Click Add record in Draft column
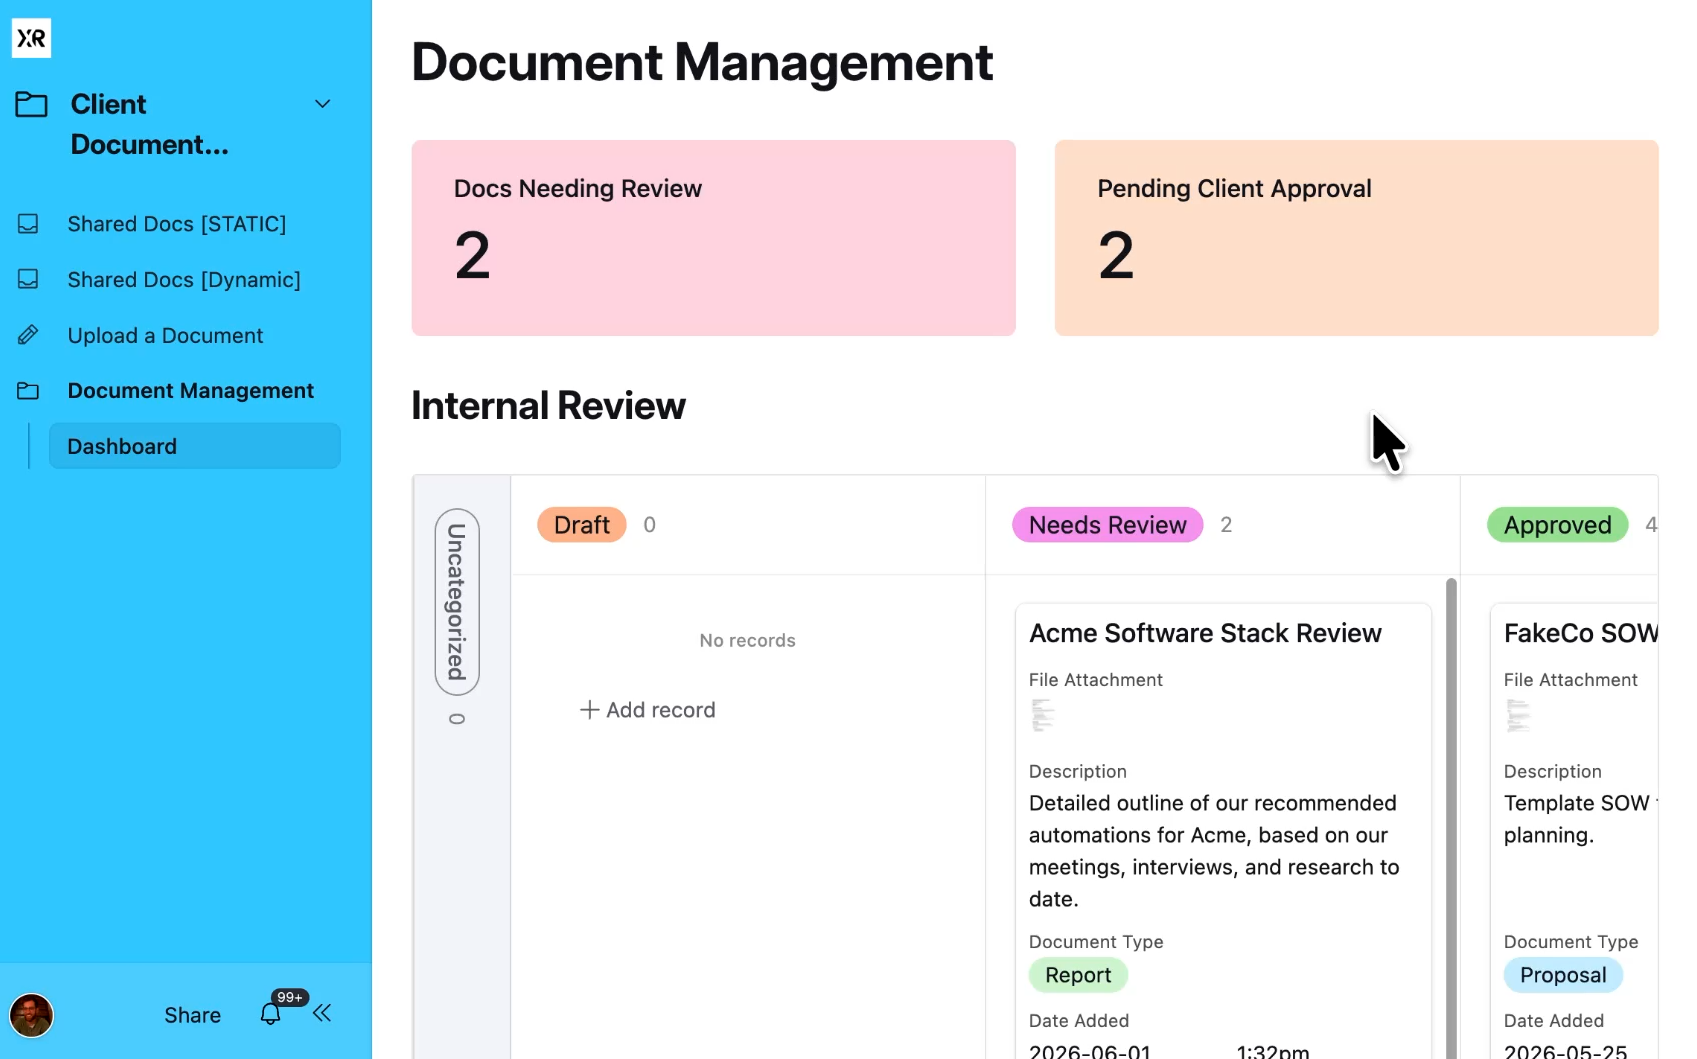This screenshot has height=1059, width=1697. tap(648, 710)
